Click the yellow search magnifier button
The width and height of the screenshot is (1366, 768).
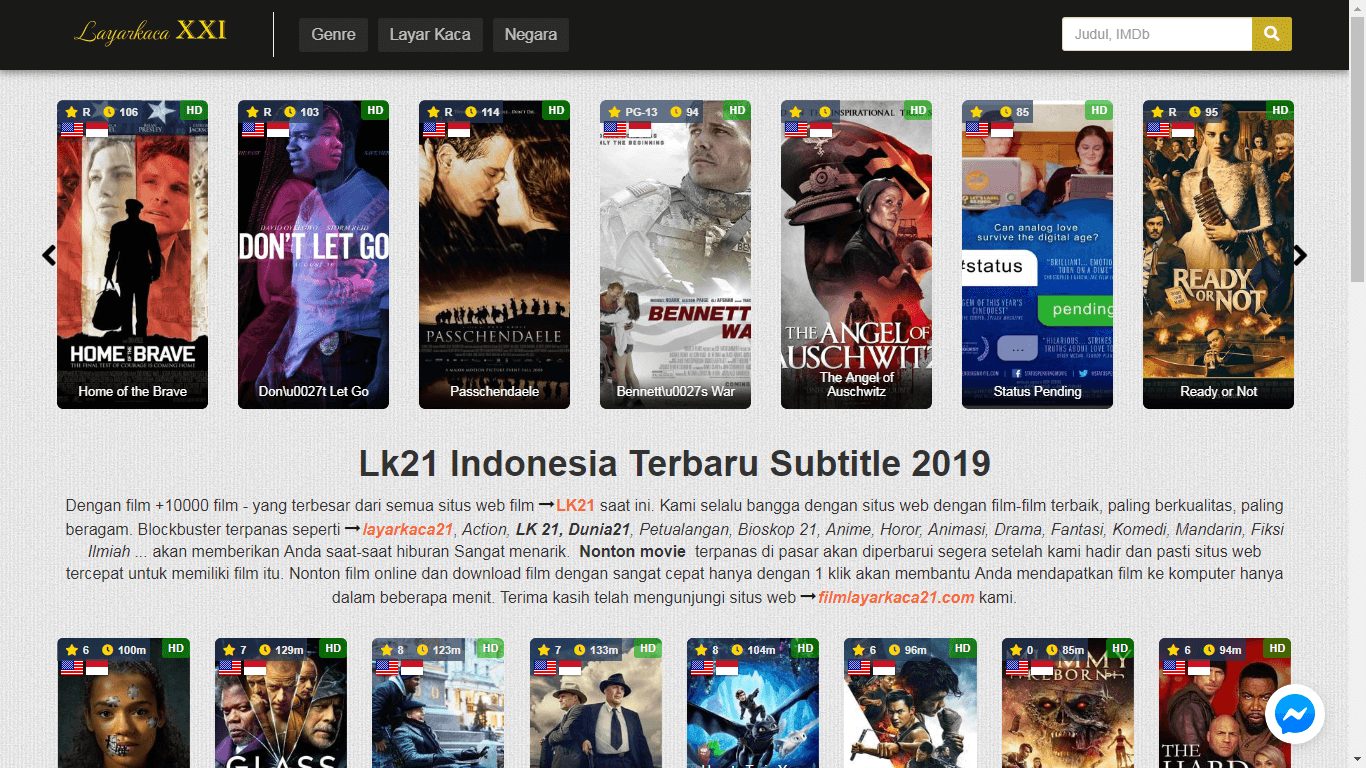[x=1271, y=34]
